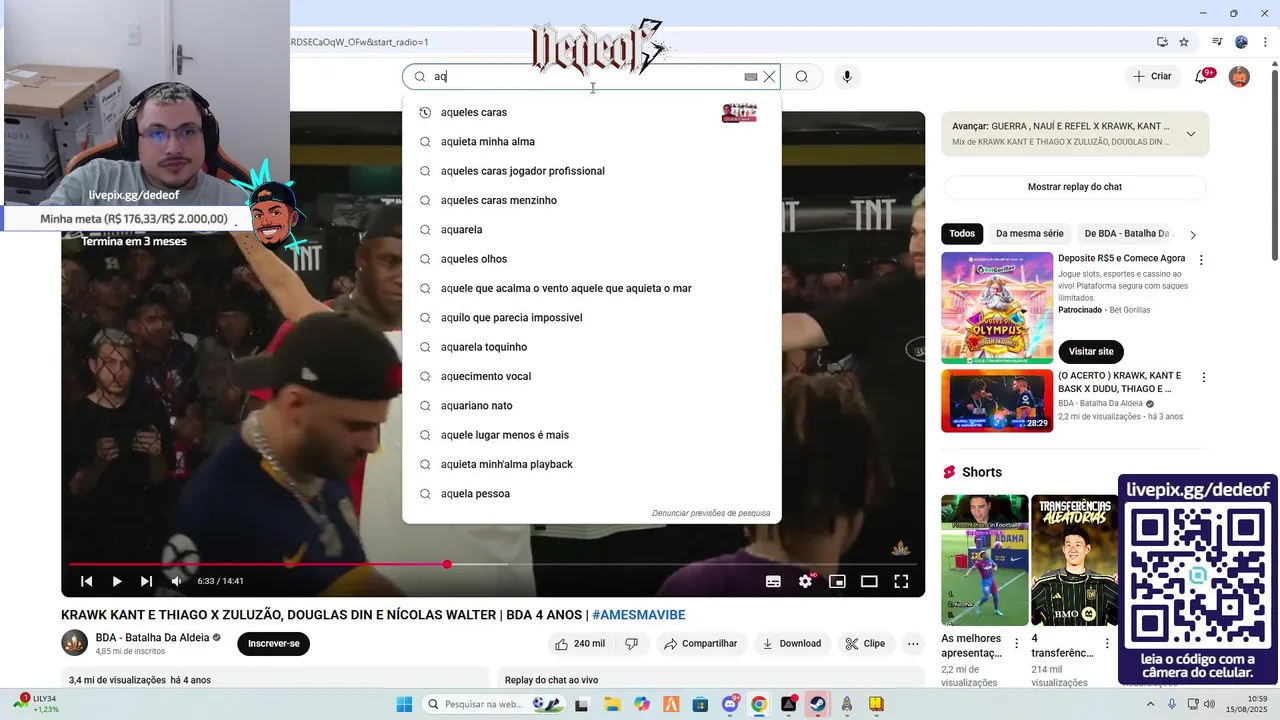The height and width of the screenshot is (720, 1280).
Task: Open options menu for Bet Gorillas ad
Action: pos(1202,260)
